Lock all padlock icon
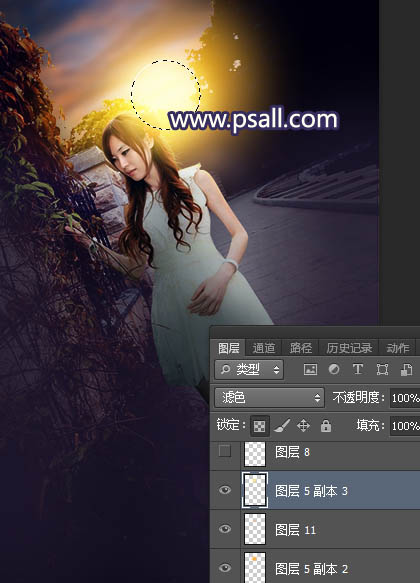Screen dimensions: 420x583 326,426
